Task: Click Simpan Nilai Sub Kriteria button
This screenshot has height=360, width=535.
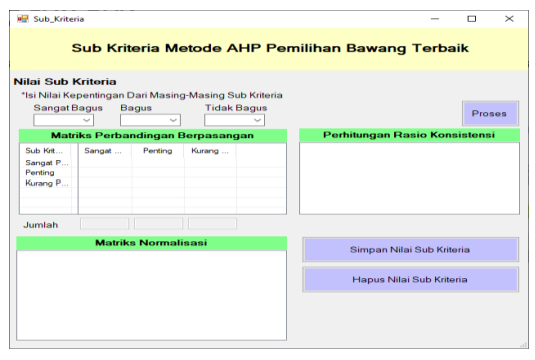Action: pyautogui.click(x=410, y=250)
